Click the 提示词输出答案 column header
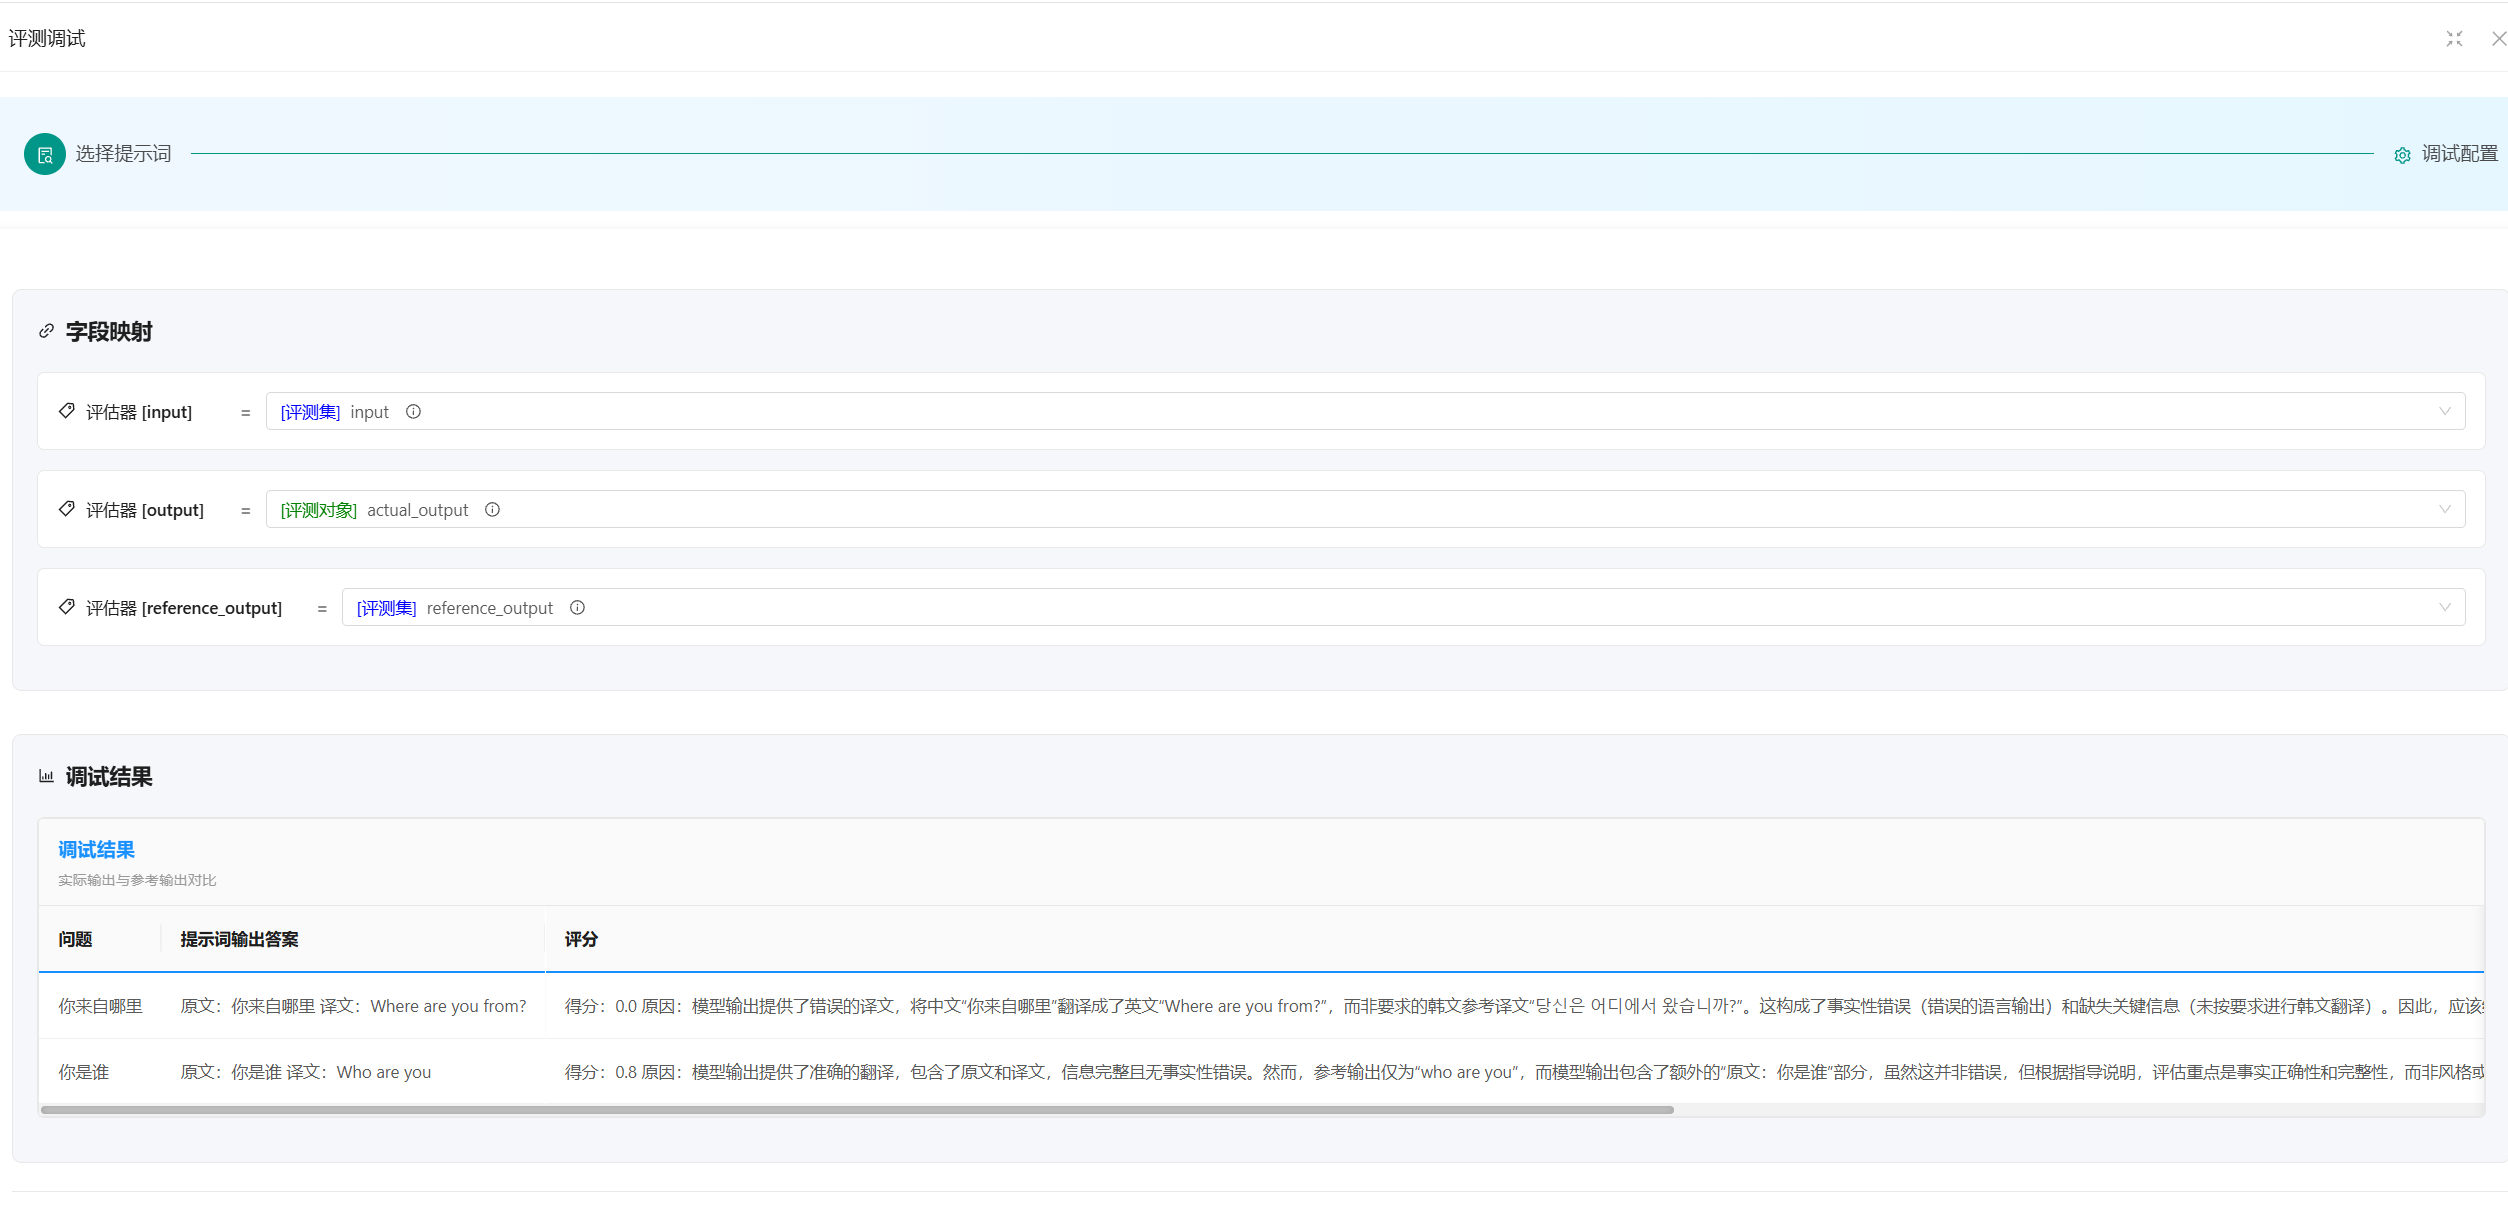2508x1211 pixels. (x=239, y=939)
